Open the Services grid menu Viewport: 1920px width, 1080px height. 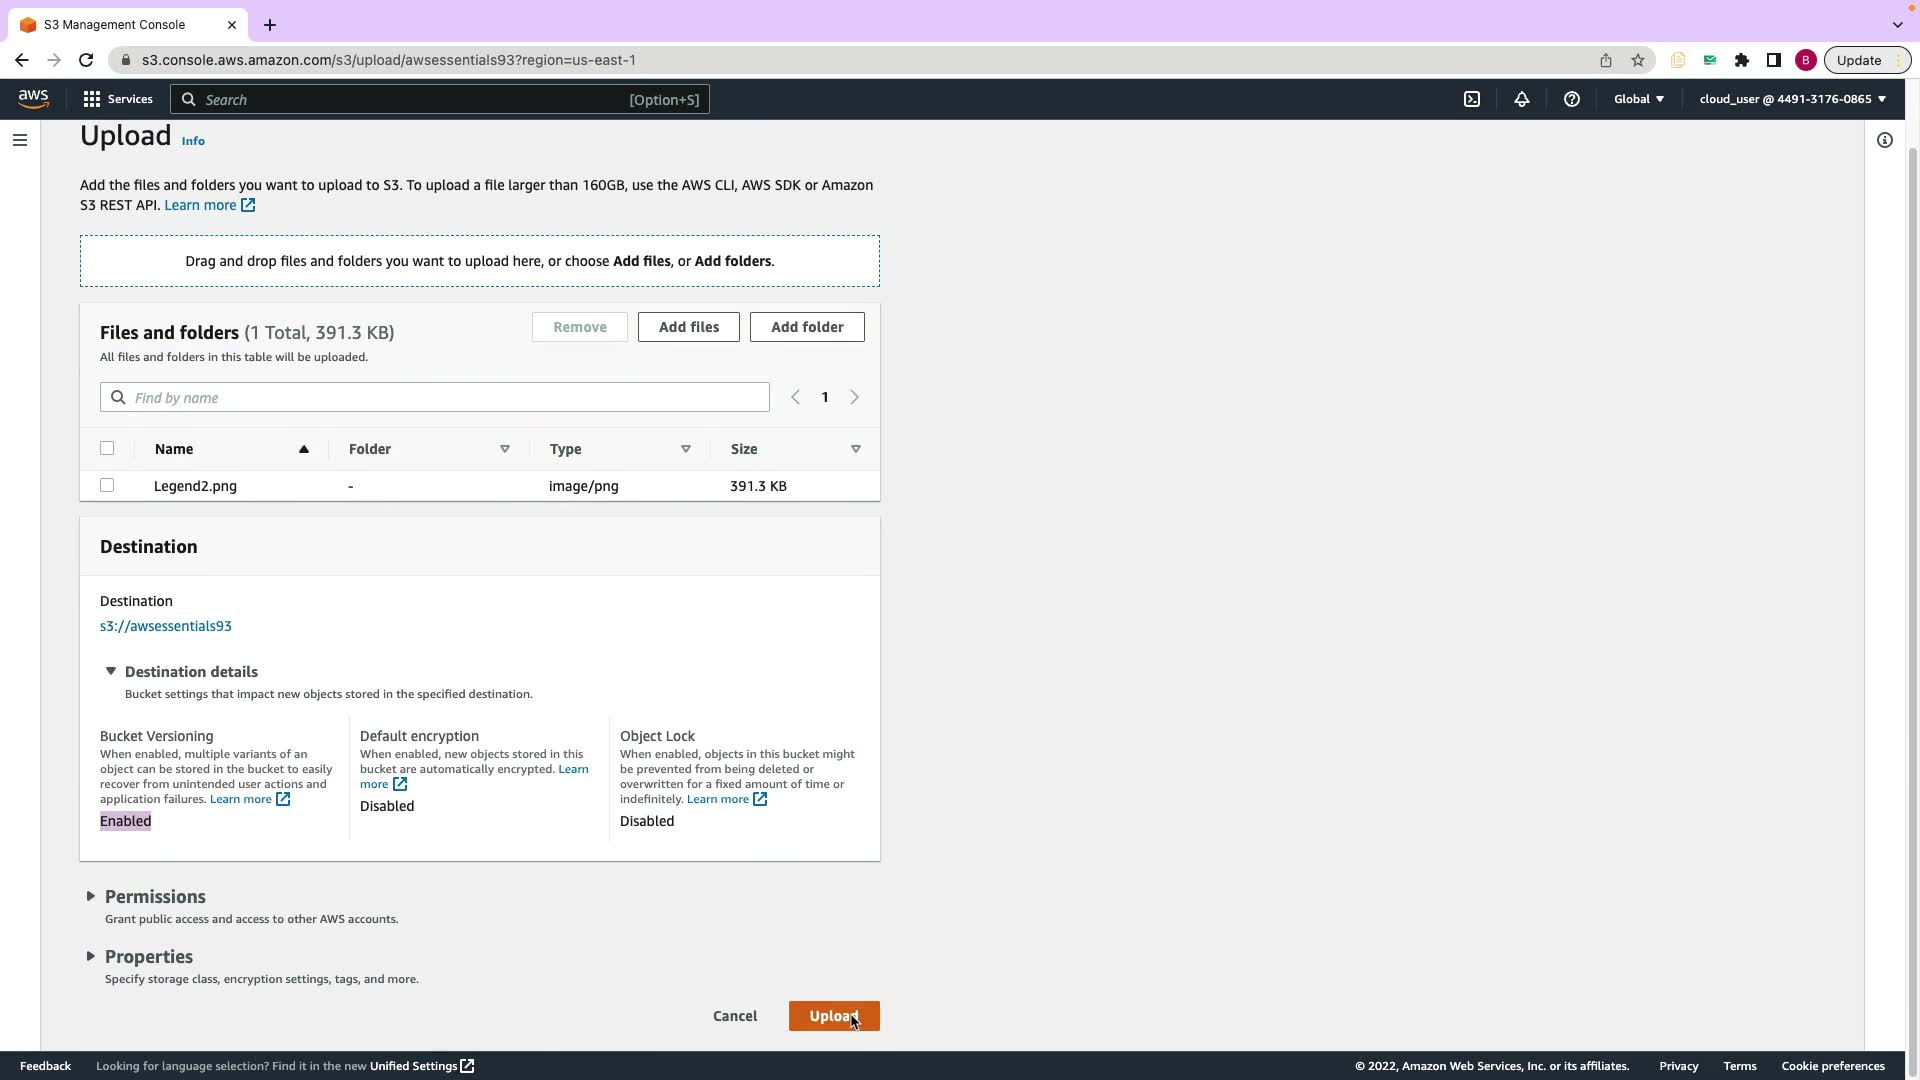click(118, 99)
